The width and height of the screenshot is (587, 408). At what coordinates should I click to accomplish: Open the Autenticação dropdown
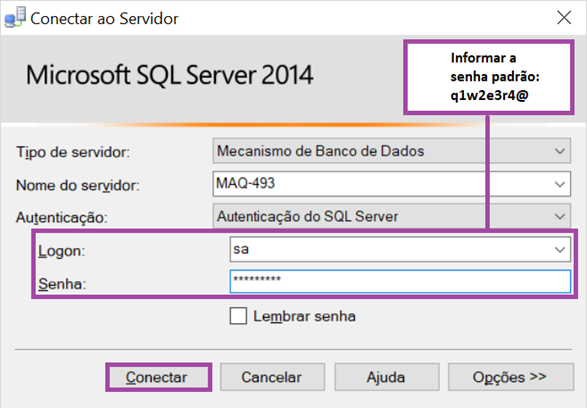point(392,216)
